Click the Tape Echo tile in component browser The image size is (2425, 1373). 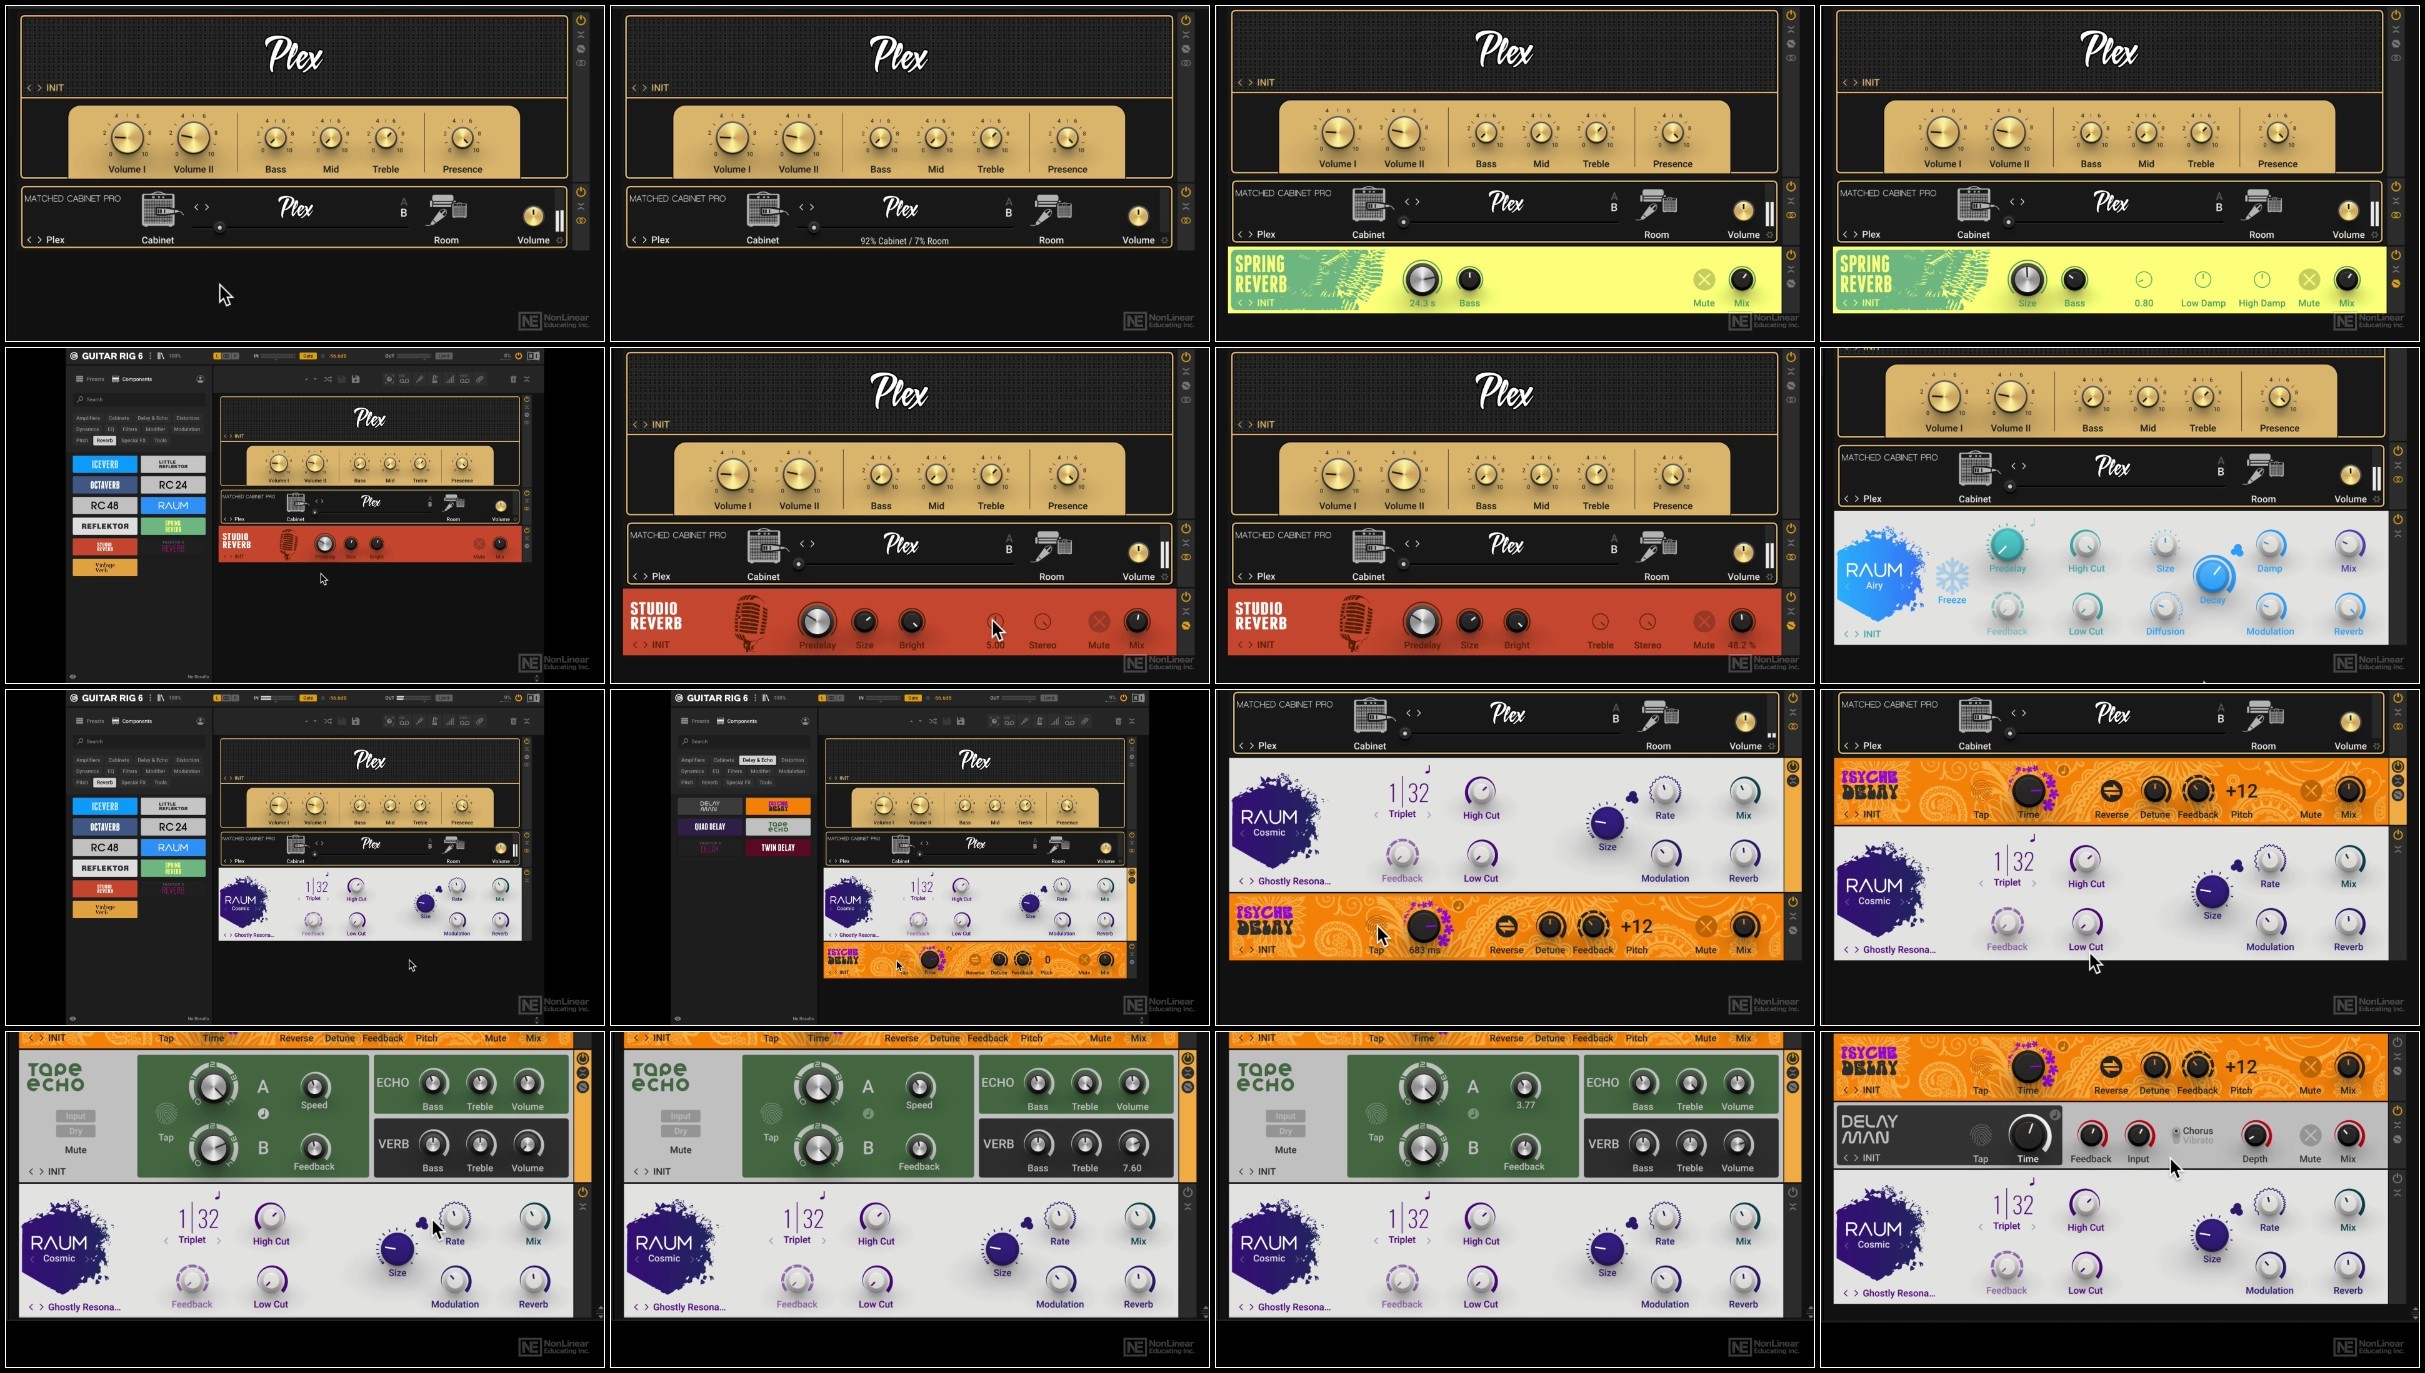coord(778,827)
